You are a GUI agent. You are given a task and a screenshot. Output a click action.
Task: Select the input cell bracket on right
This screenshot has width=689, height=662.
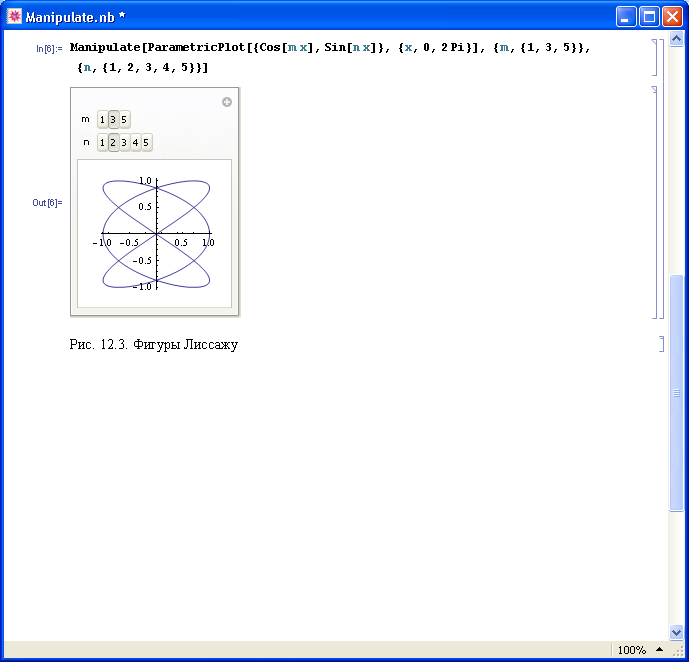655,58
